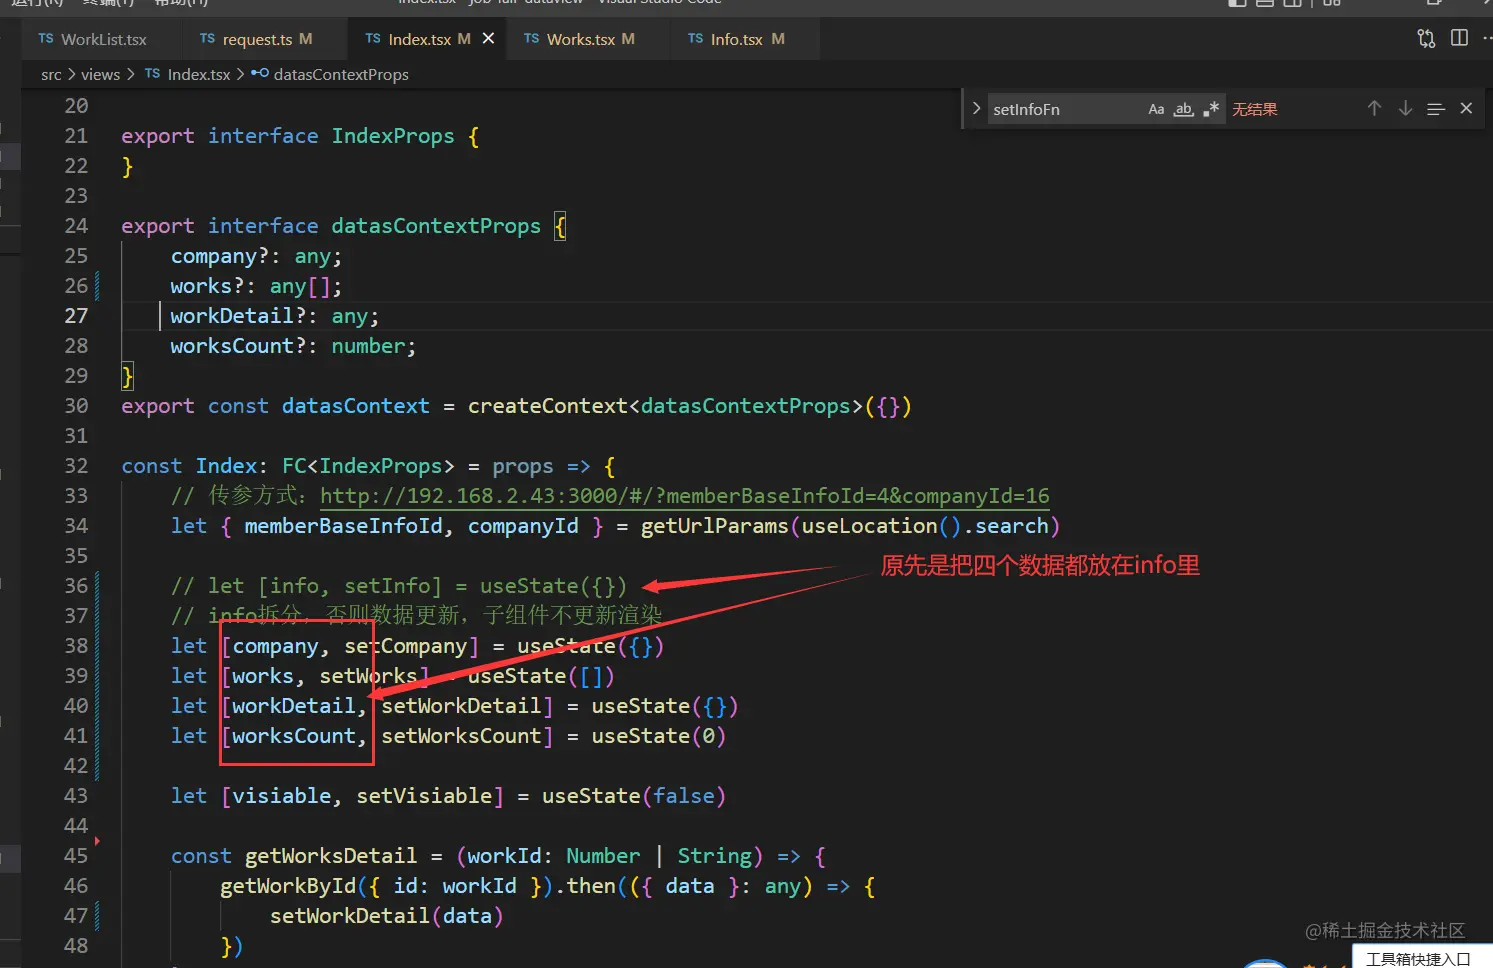Screen dimensions: 1493x968
Task: Toggle find in selection option
Action: (1436, 108)
